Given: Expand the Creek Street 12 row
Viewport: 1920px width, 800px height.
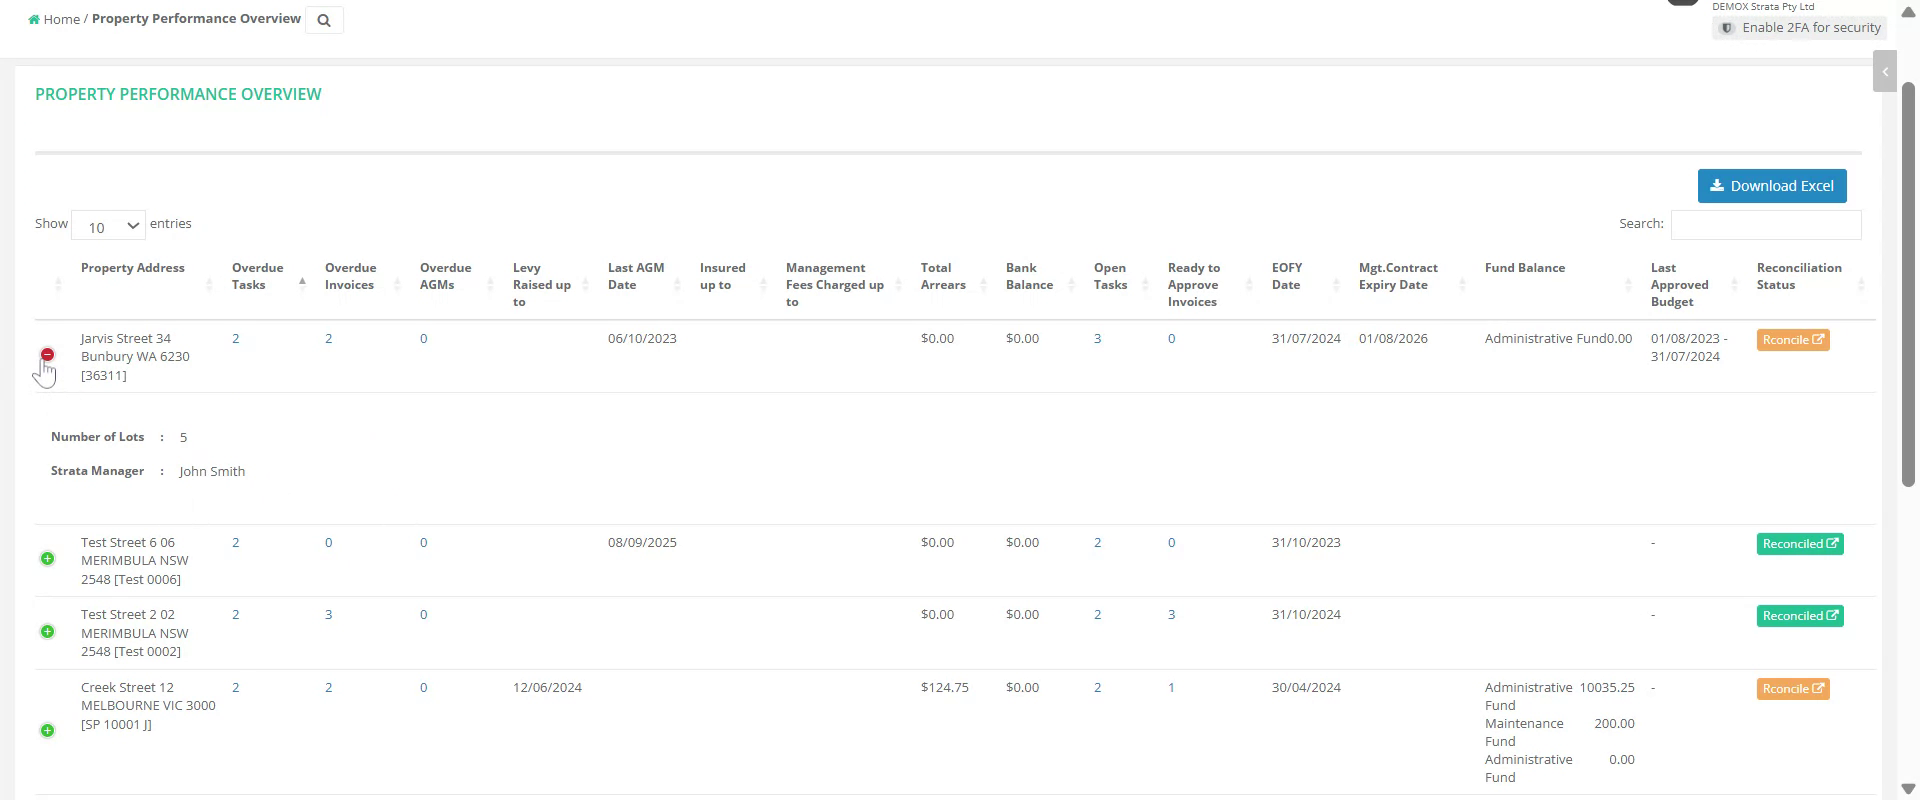Looking at the screenshot, I should pyautogui.click(x=47, y=731).
